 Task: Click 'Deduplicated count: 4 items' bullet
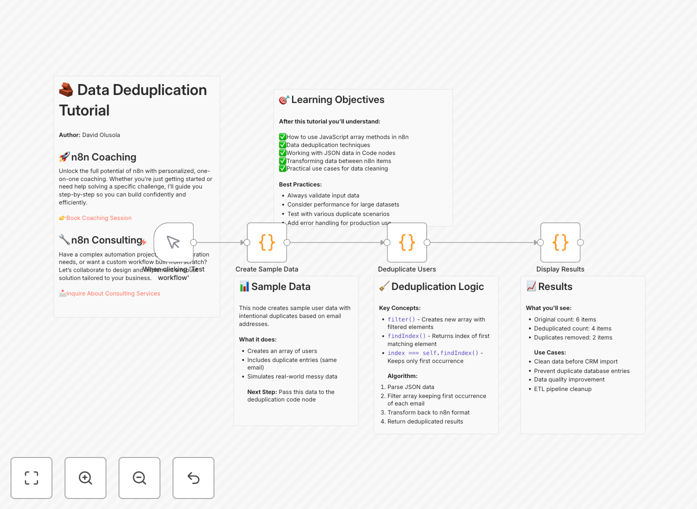pos(573,329)
